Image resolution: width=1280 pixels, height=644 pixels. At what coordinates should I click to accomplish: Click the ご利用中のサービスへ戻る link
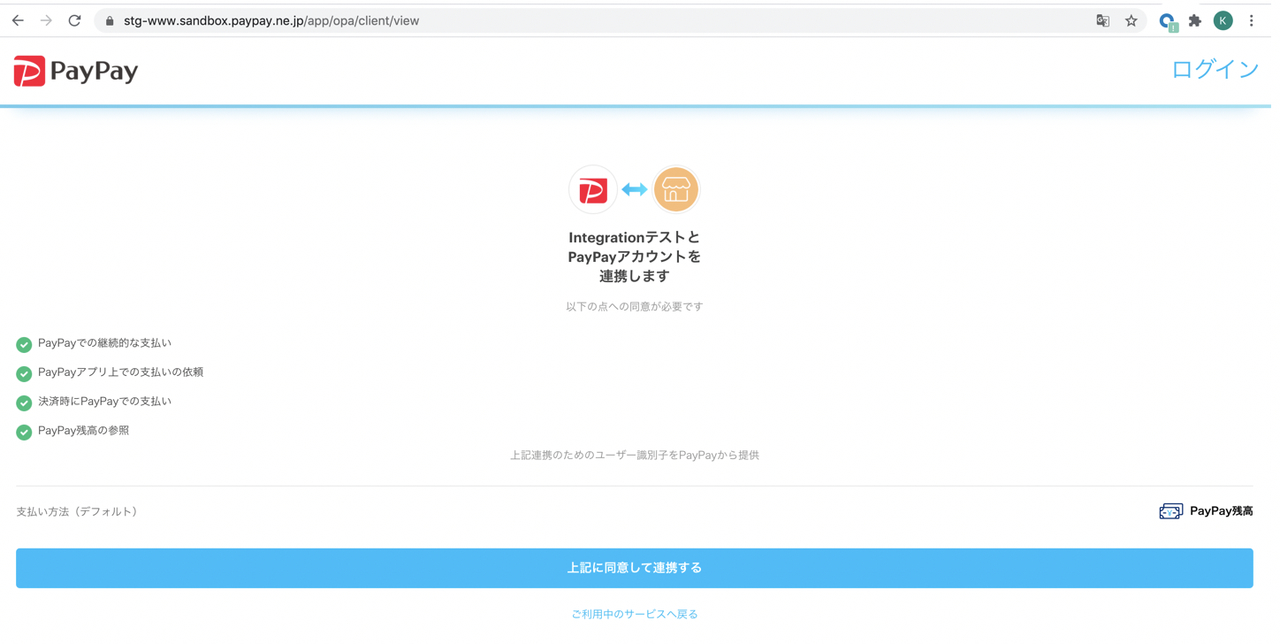click(635, 614)
